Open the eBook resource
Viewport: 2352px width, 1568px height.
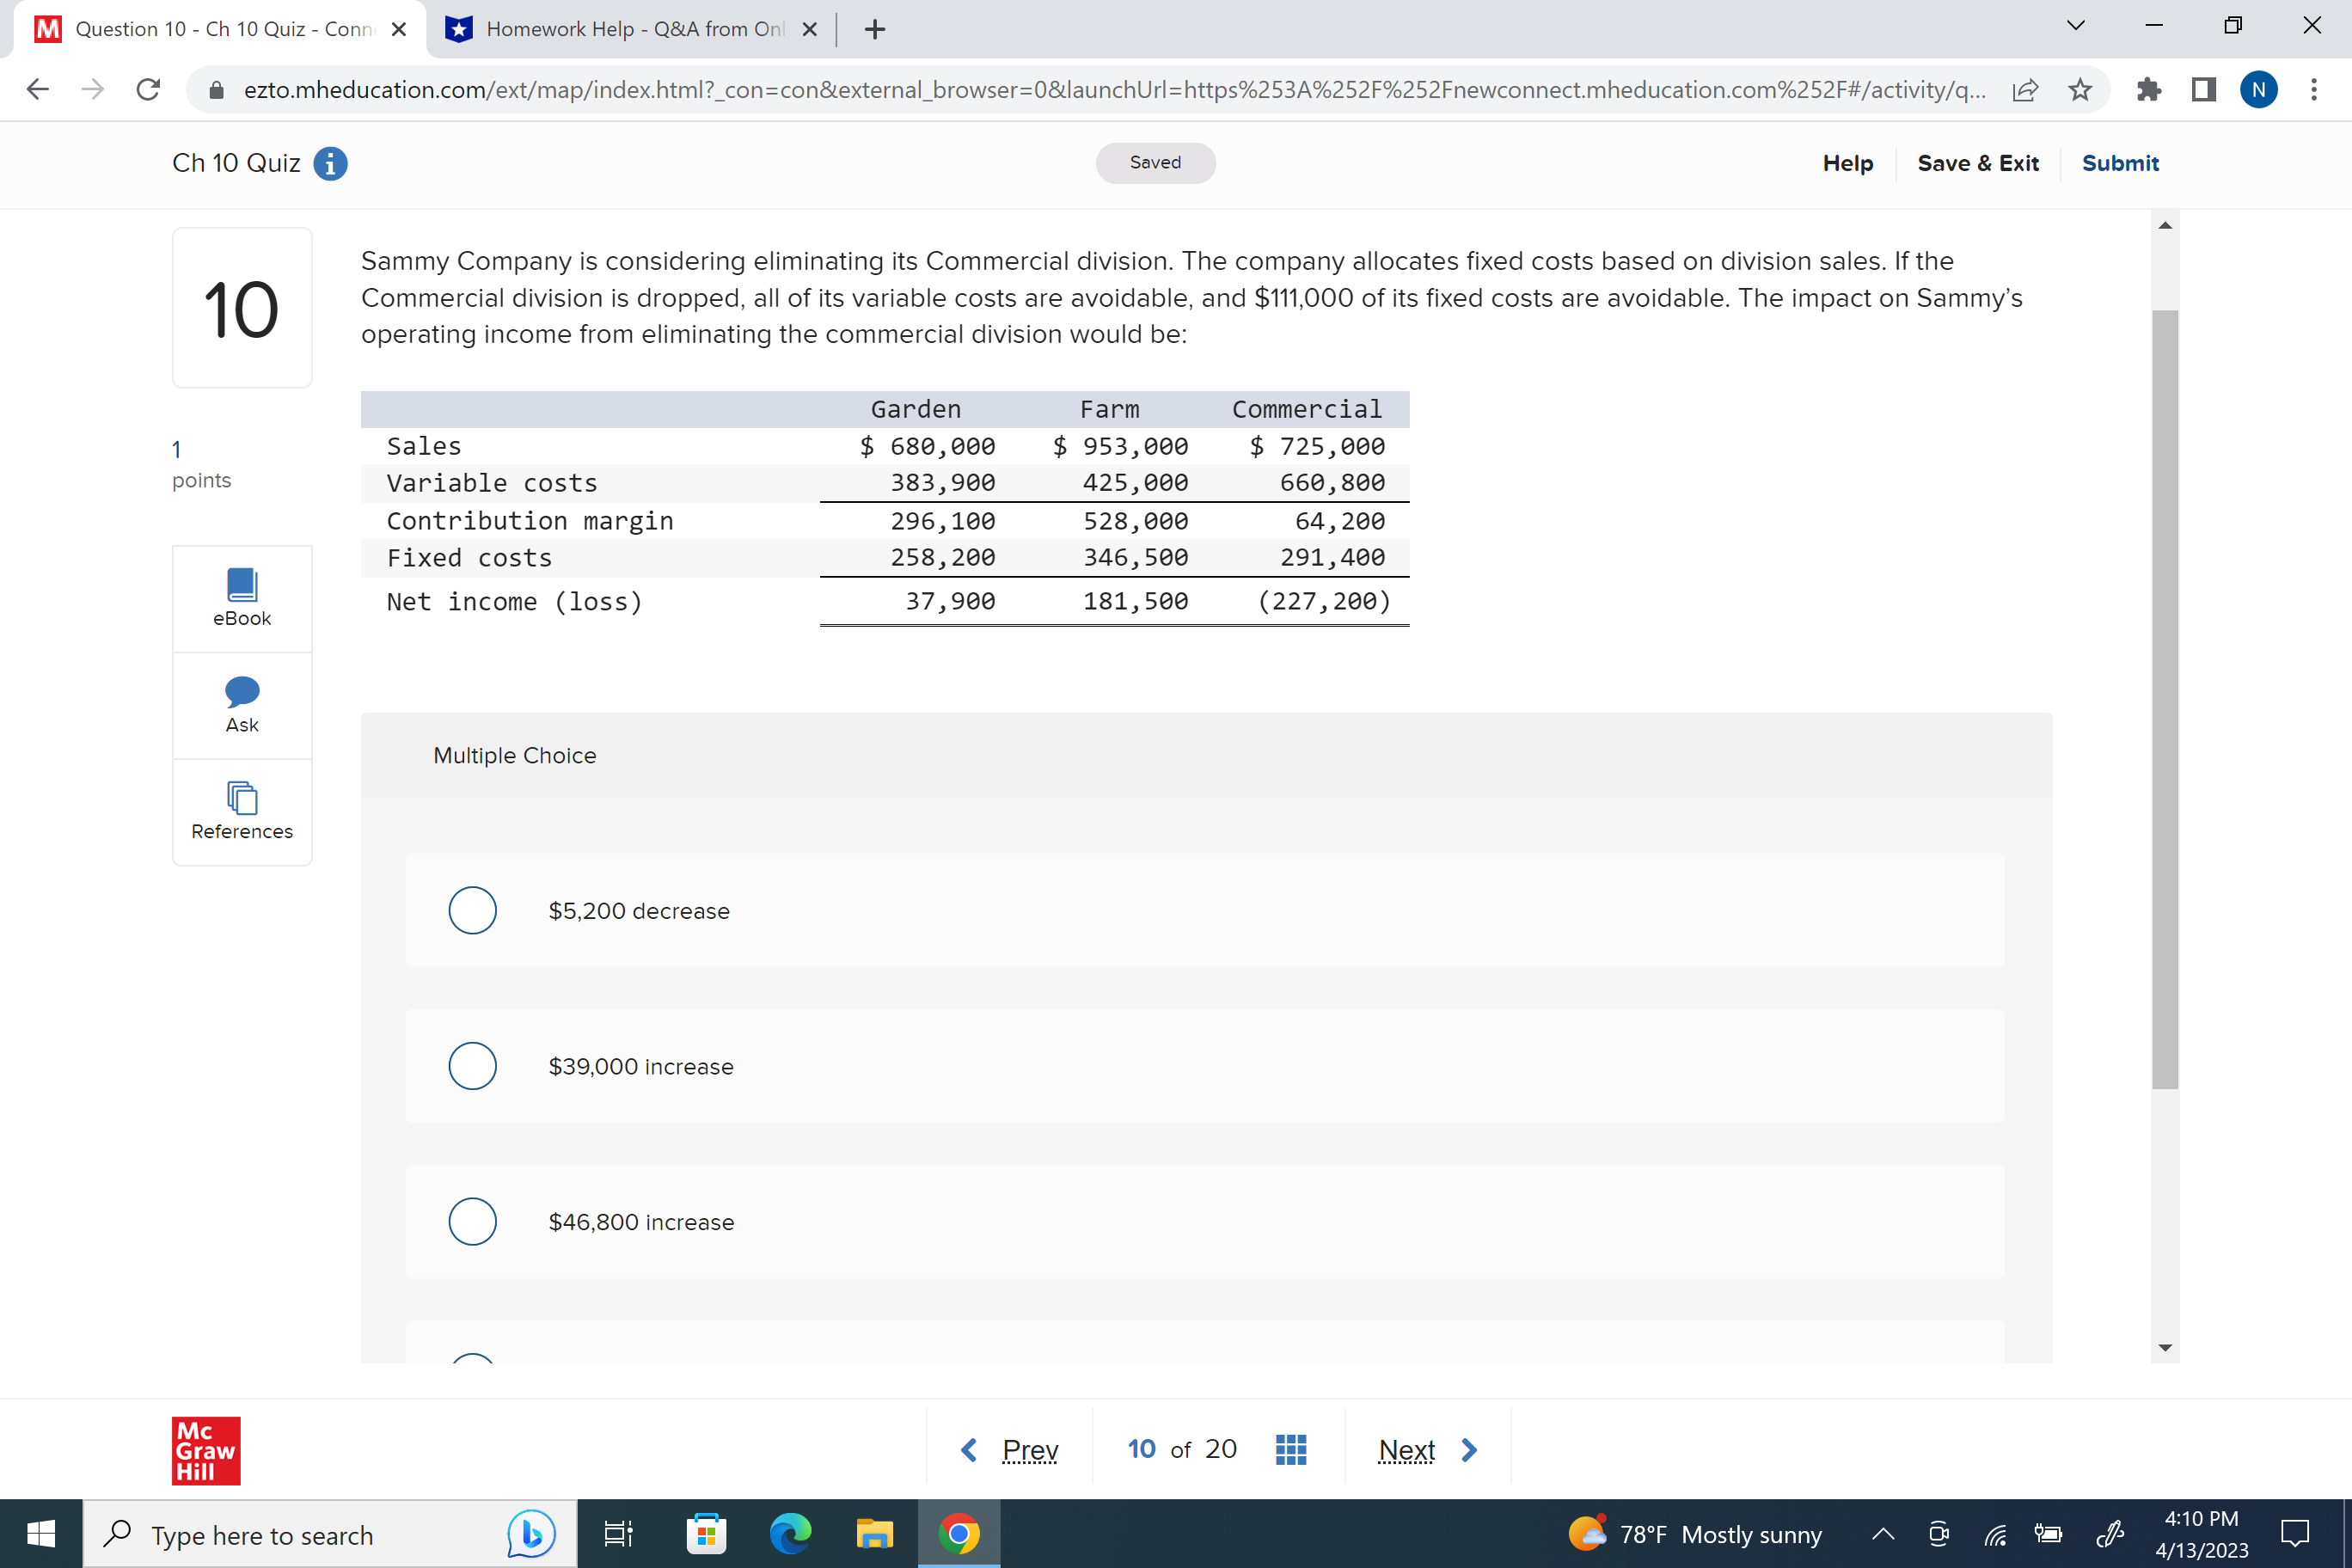tap(242, 598)
